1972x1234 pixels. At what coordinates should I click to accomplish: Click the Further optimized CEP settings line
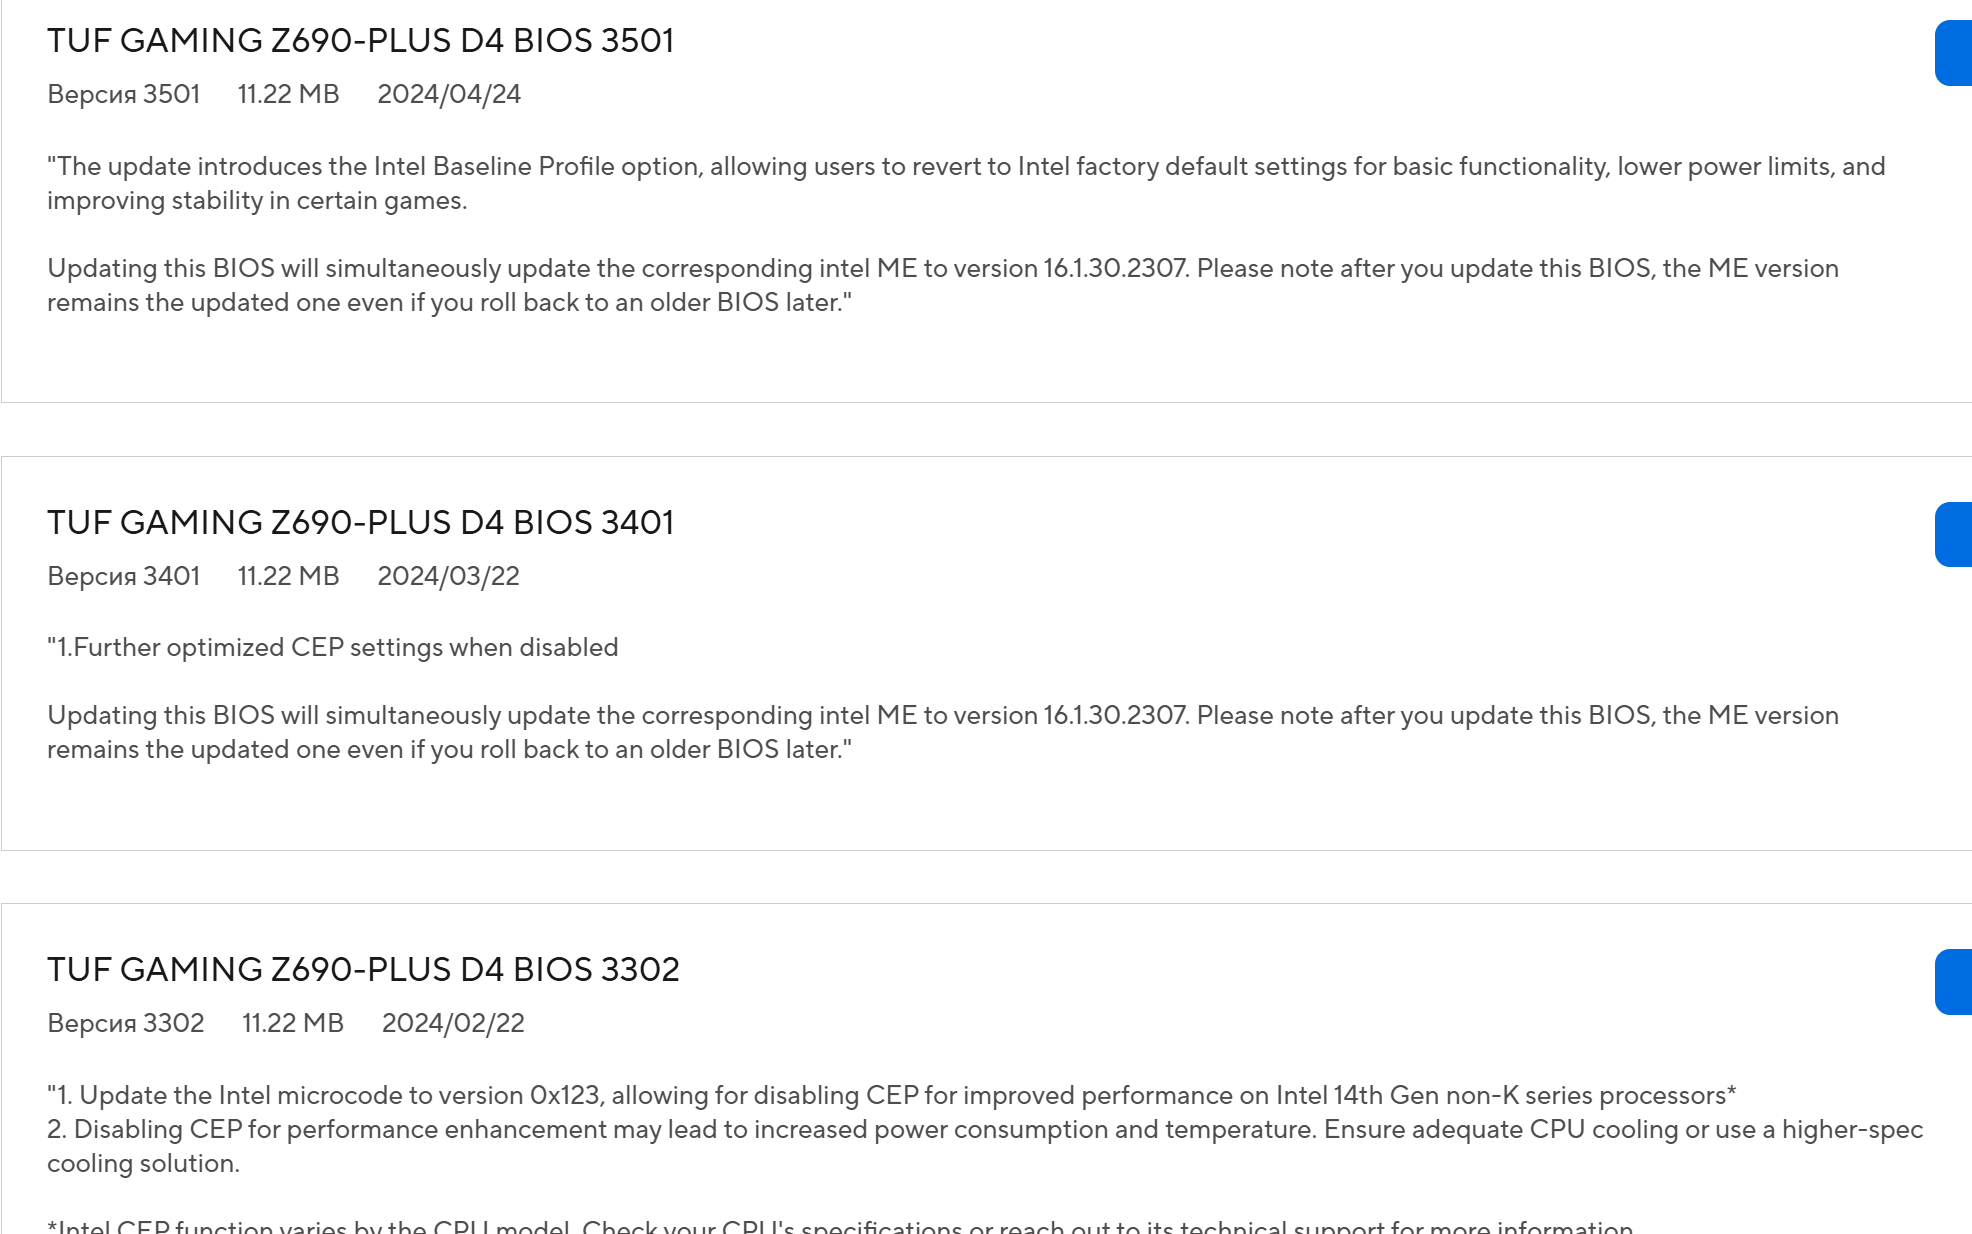(333, 648)
